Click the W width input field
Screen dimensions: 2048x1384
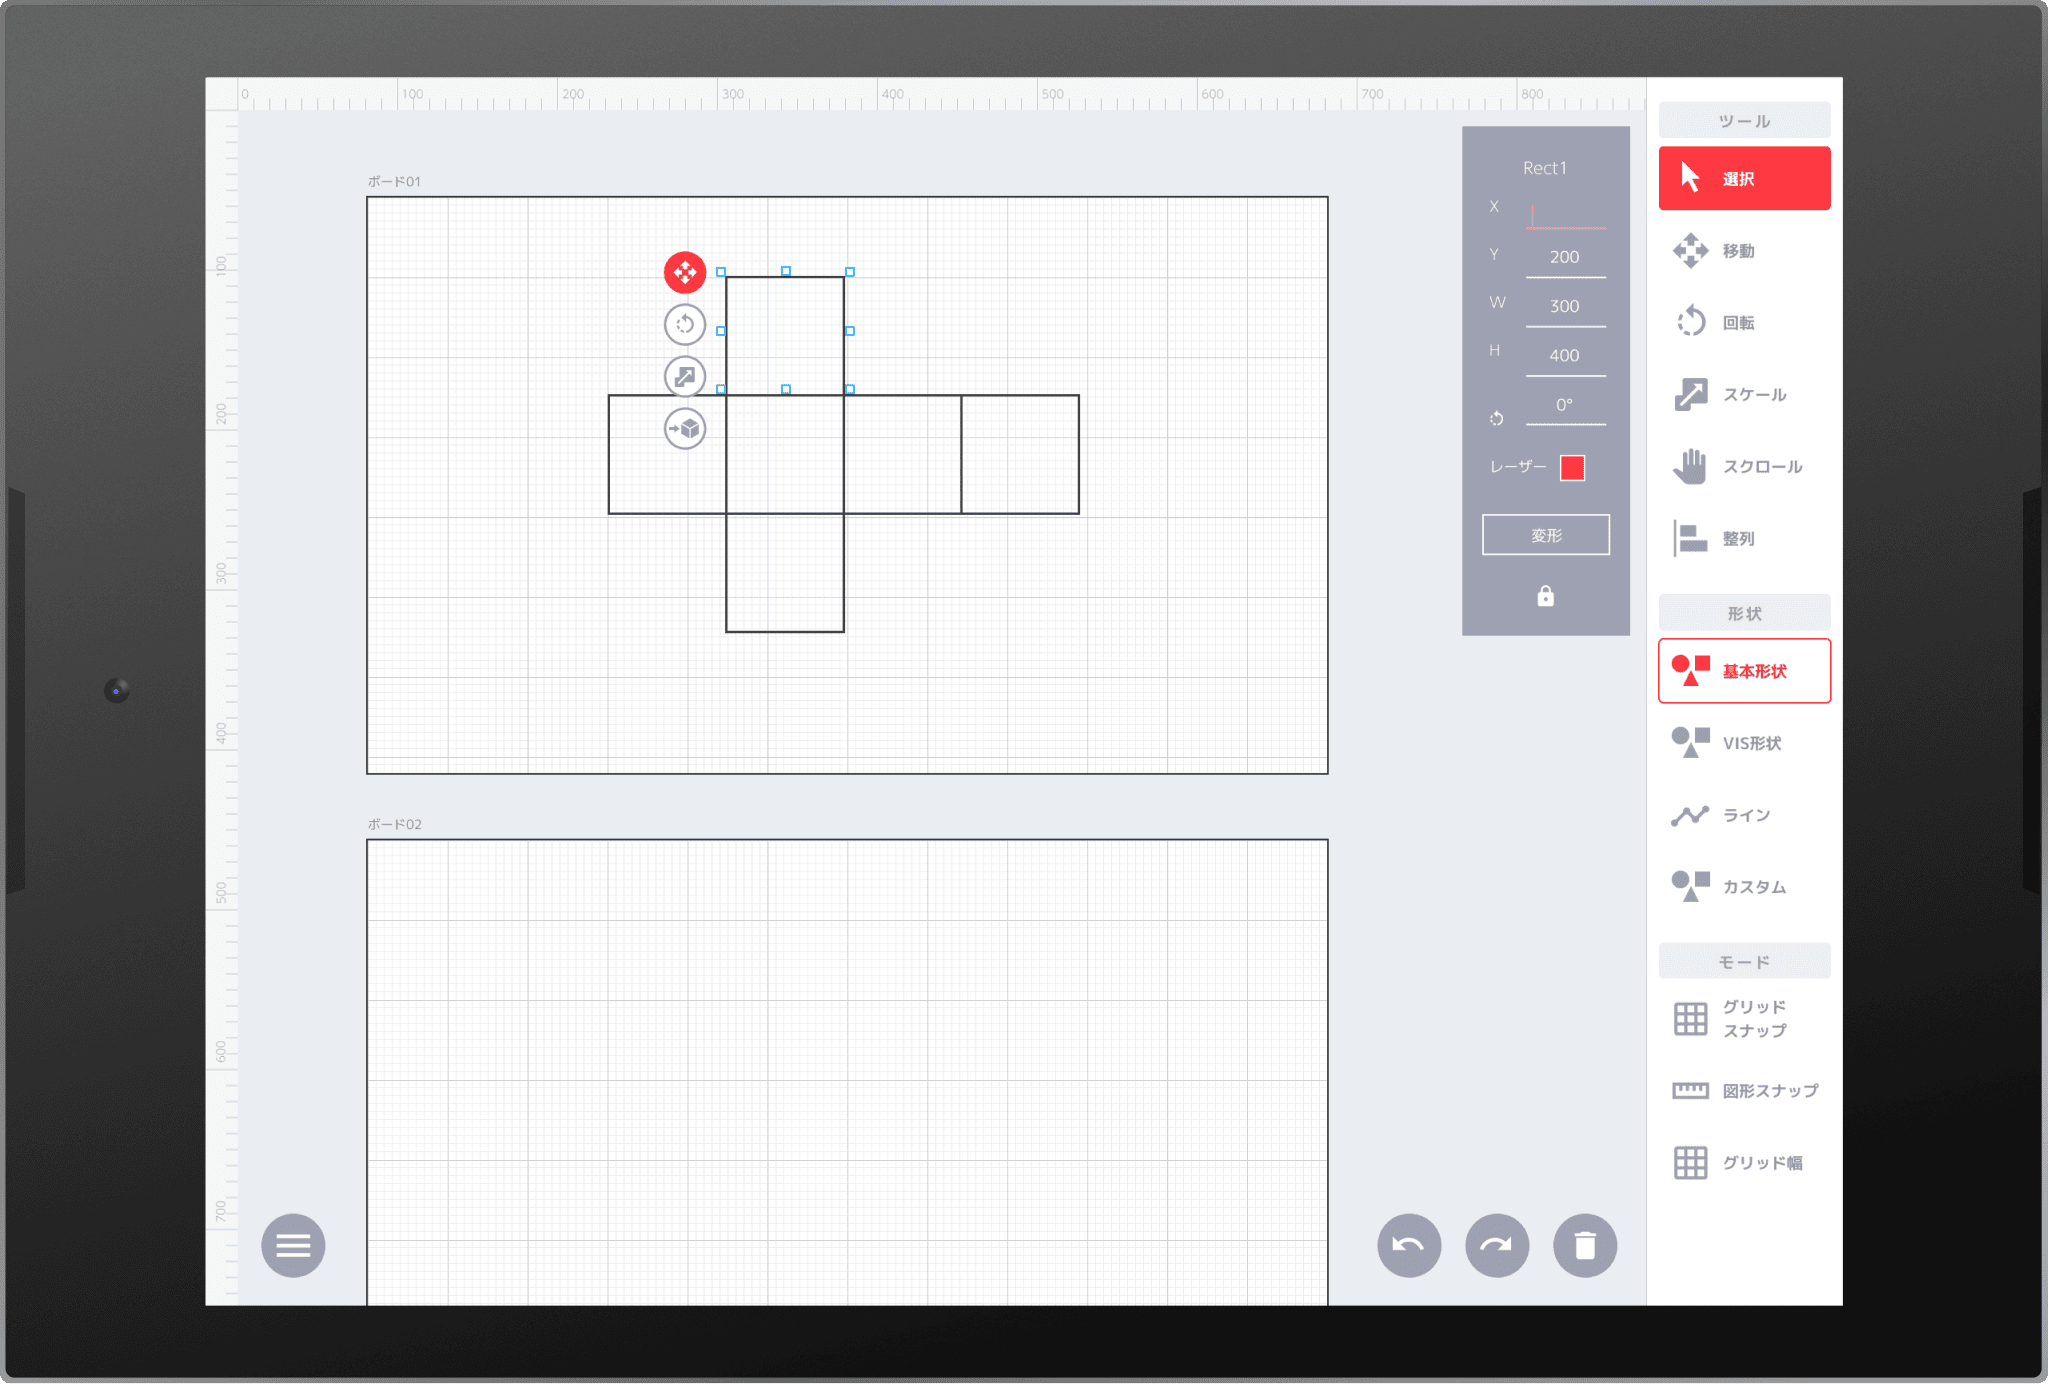coord(1564,307)
